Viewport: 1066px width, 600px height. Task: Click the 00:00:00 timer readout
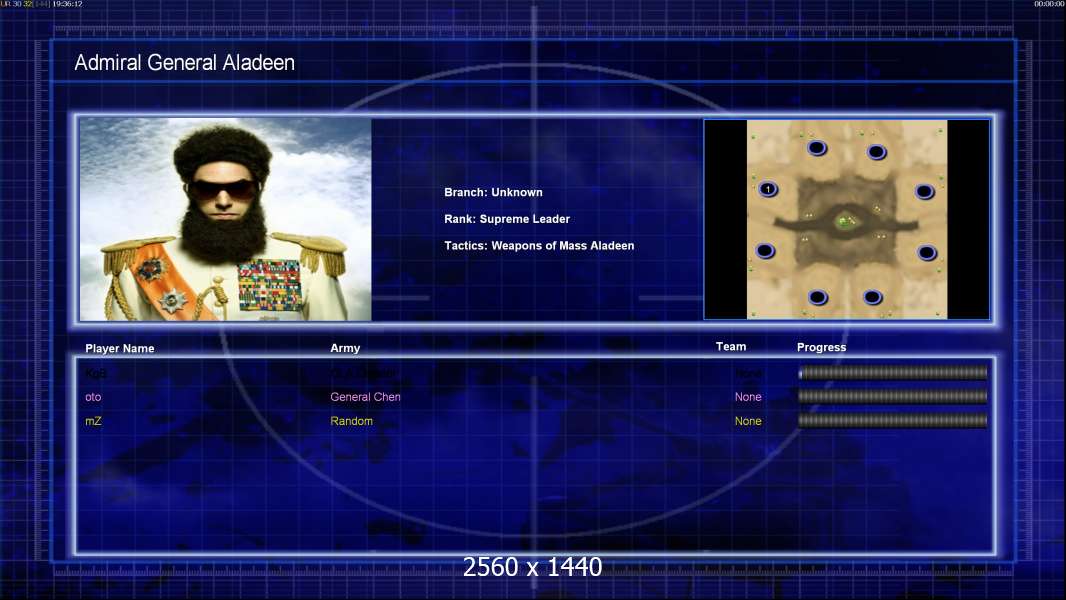point(1049,4)
